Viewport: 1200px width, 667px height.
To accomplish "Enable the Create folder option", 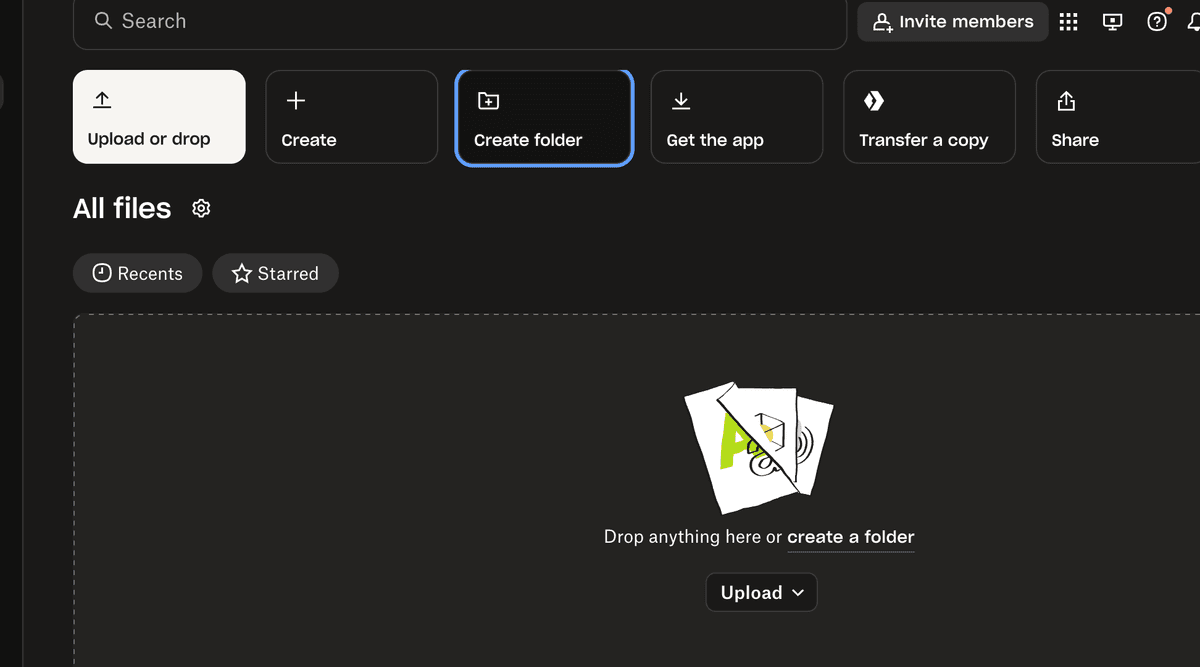I will point(544,117).
